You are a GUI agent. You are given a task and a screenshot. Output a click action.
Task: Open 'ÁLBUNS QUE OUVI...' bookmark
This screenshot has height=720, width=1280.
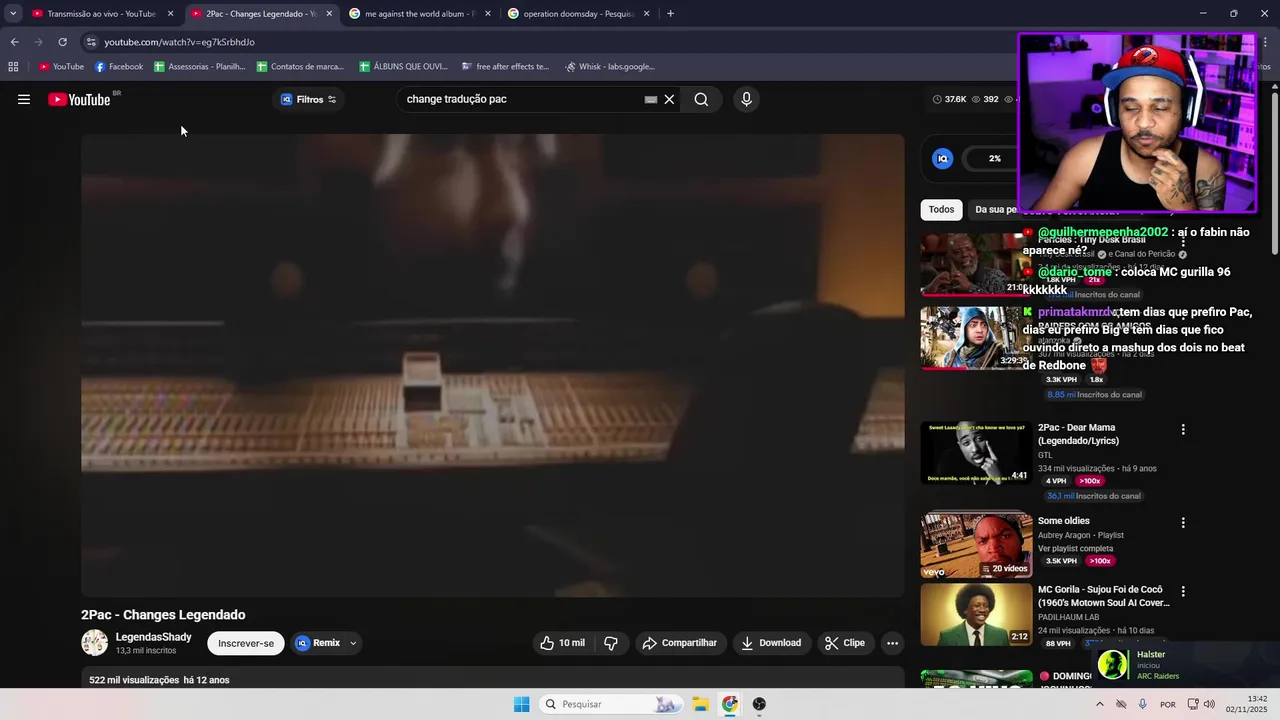(404, 67)
